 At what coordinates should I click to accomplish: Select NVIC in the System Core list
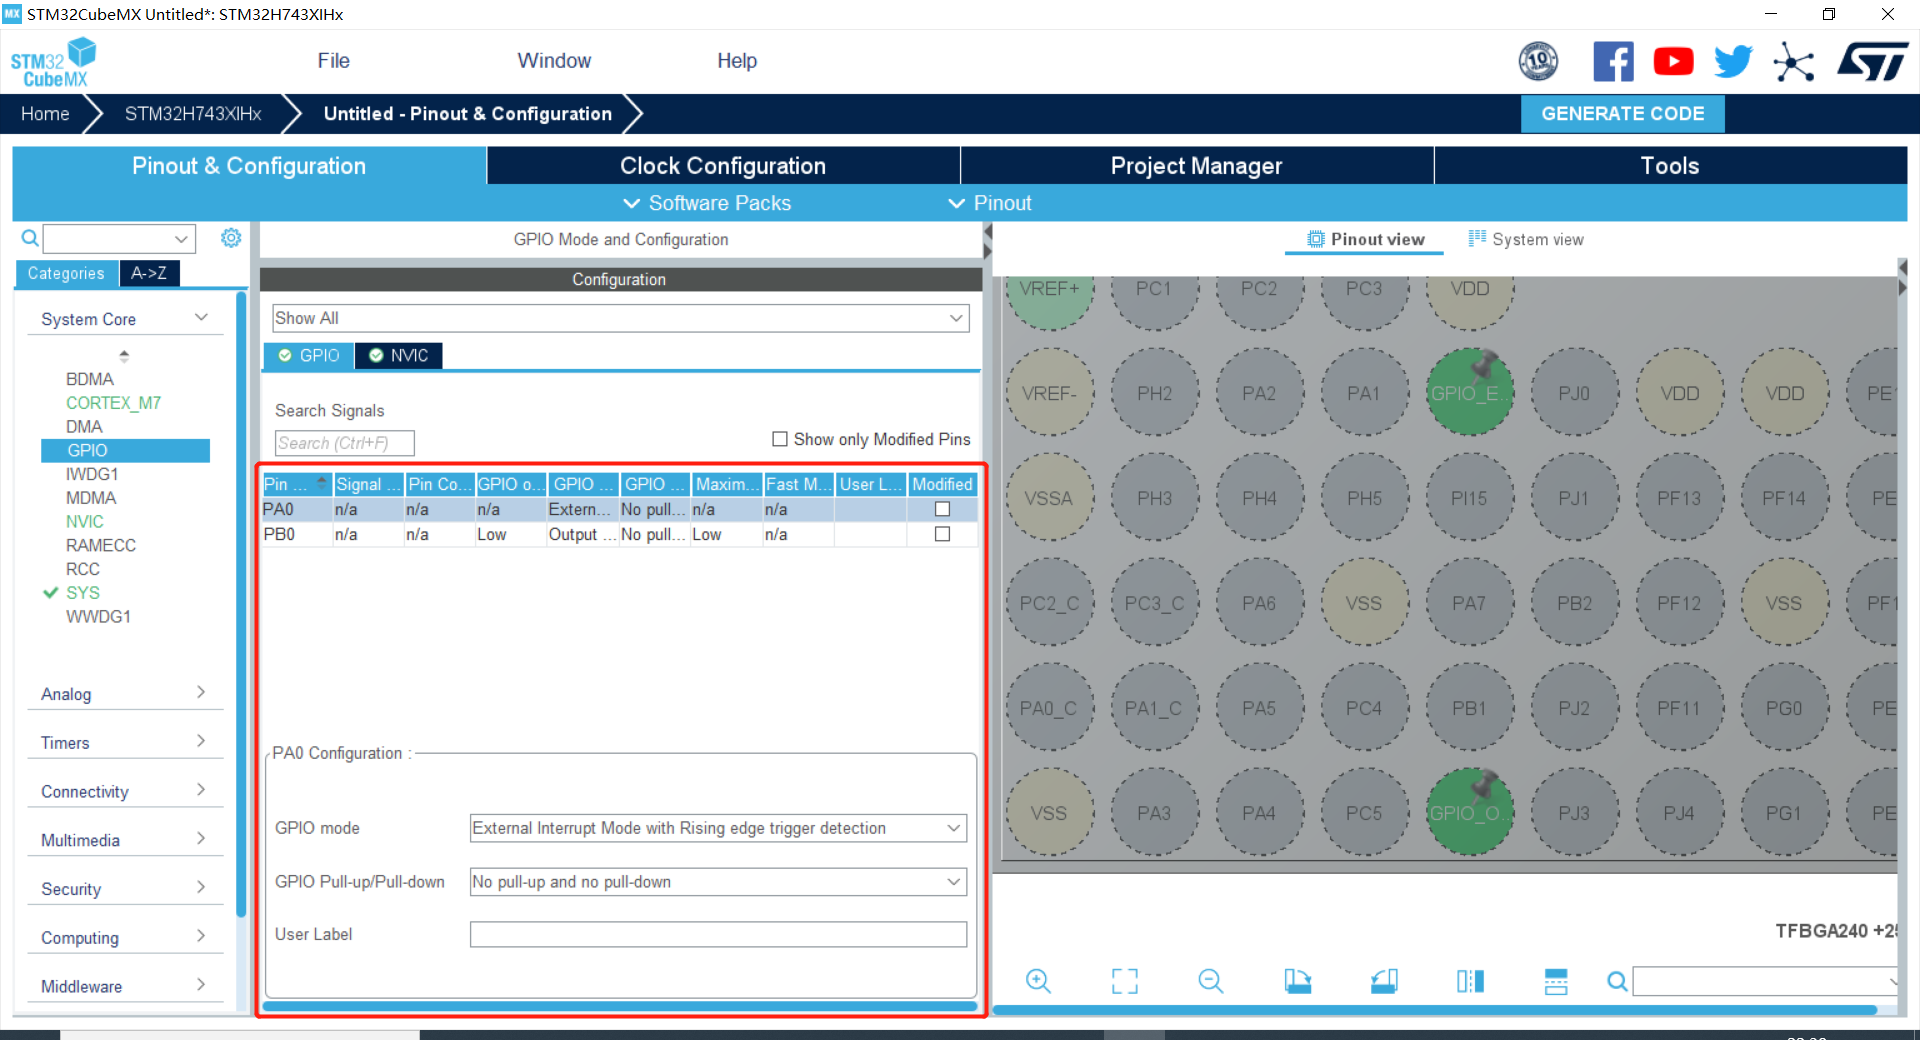point(85,521)
